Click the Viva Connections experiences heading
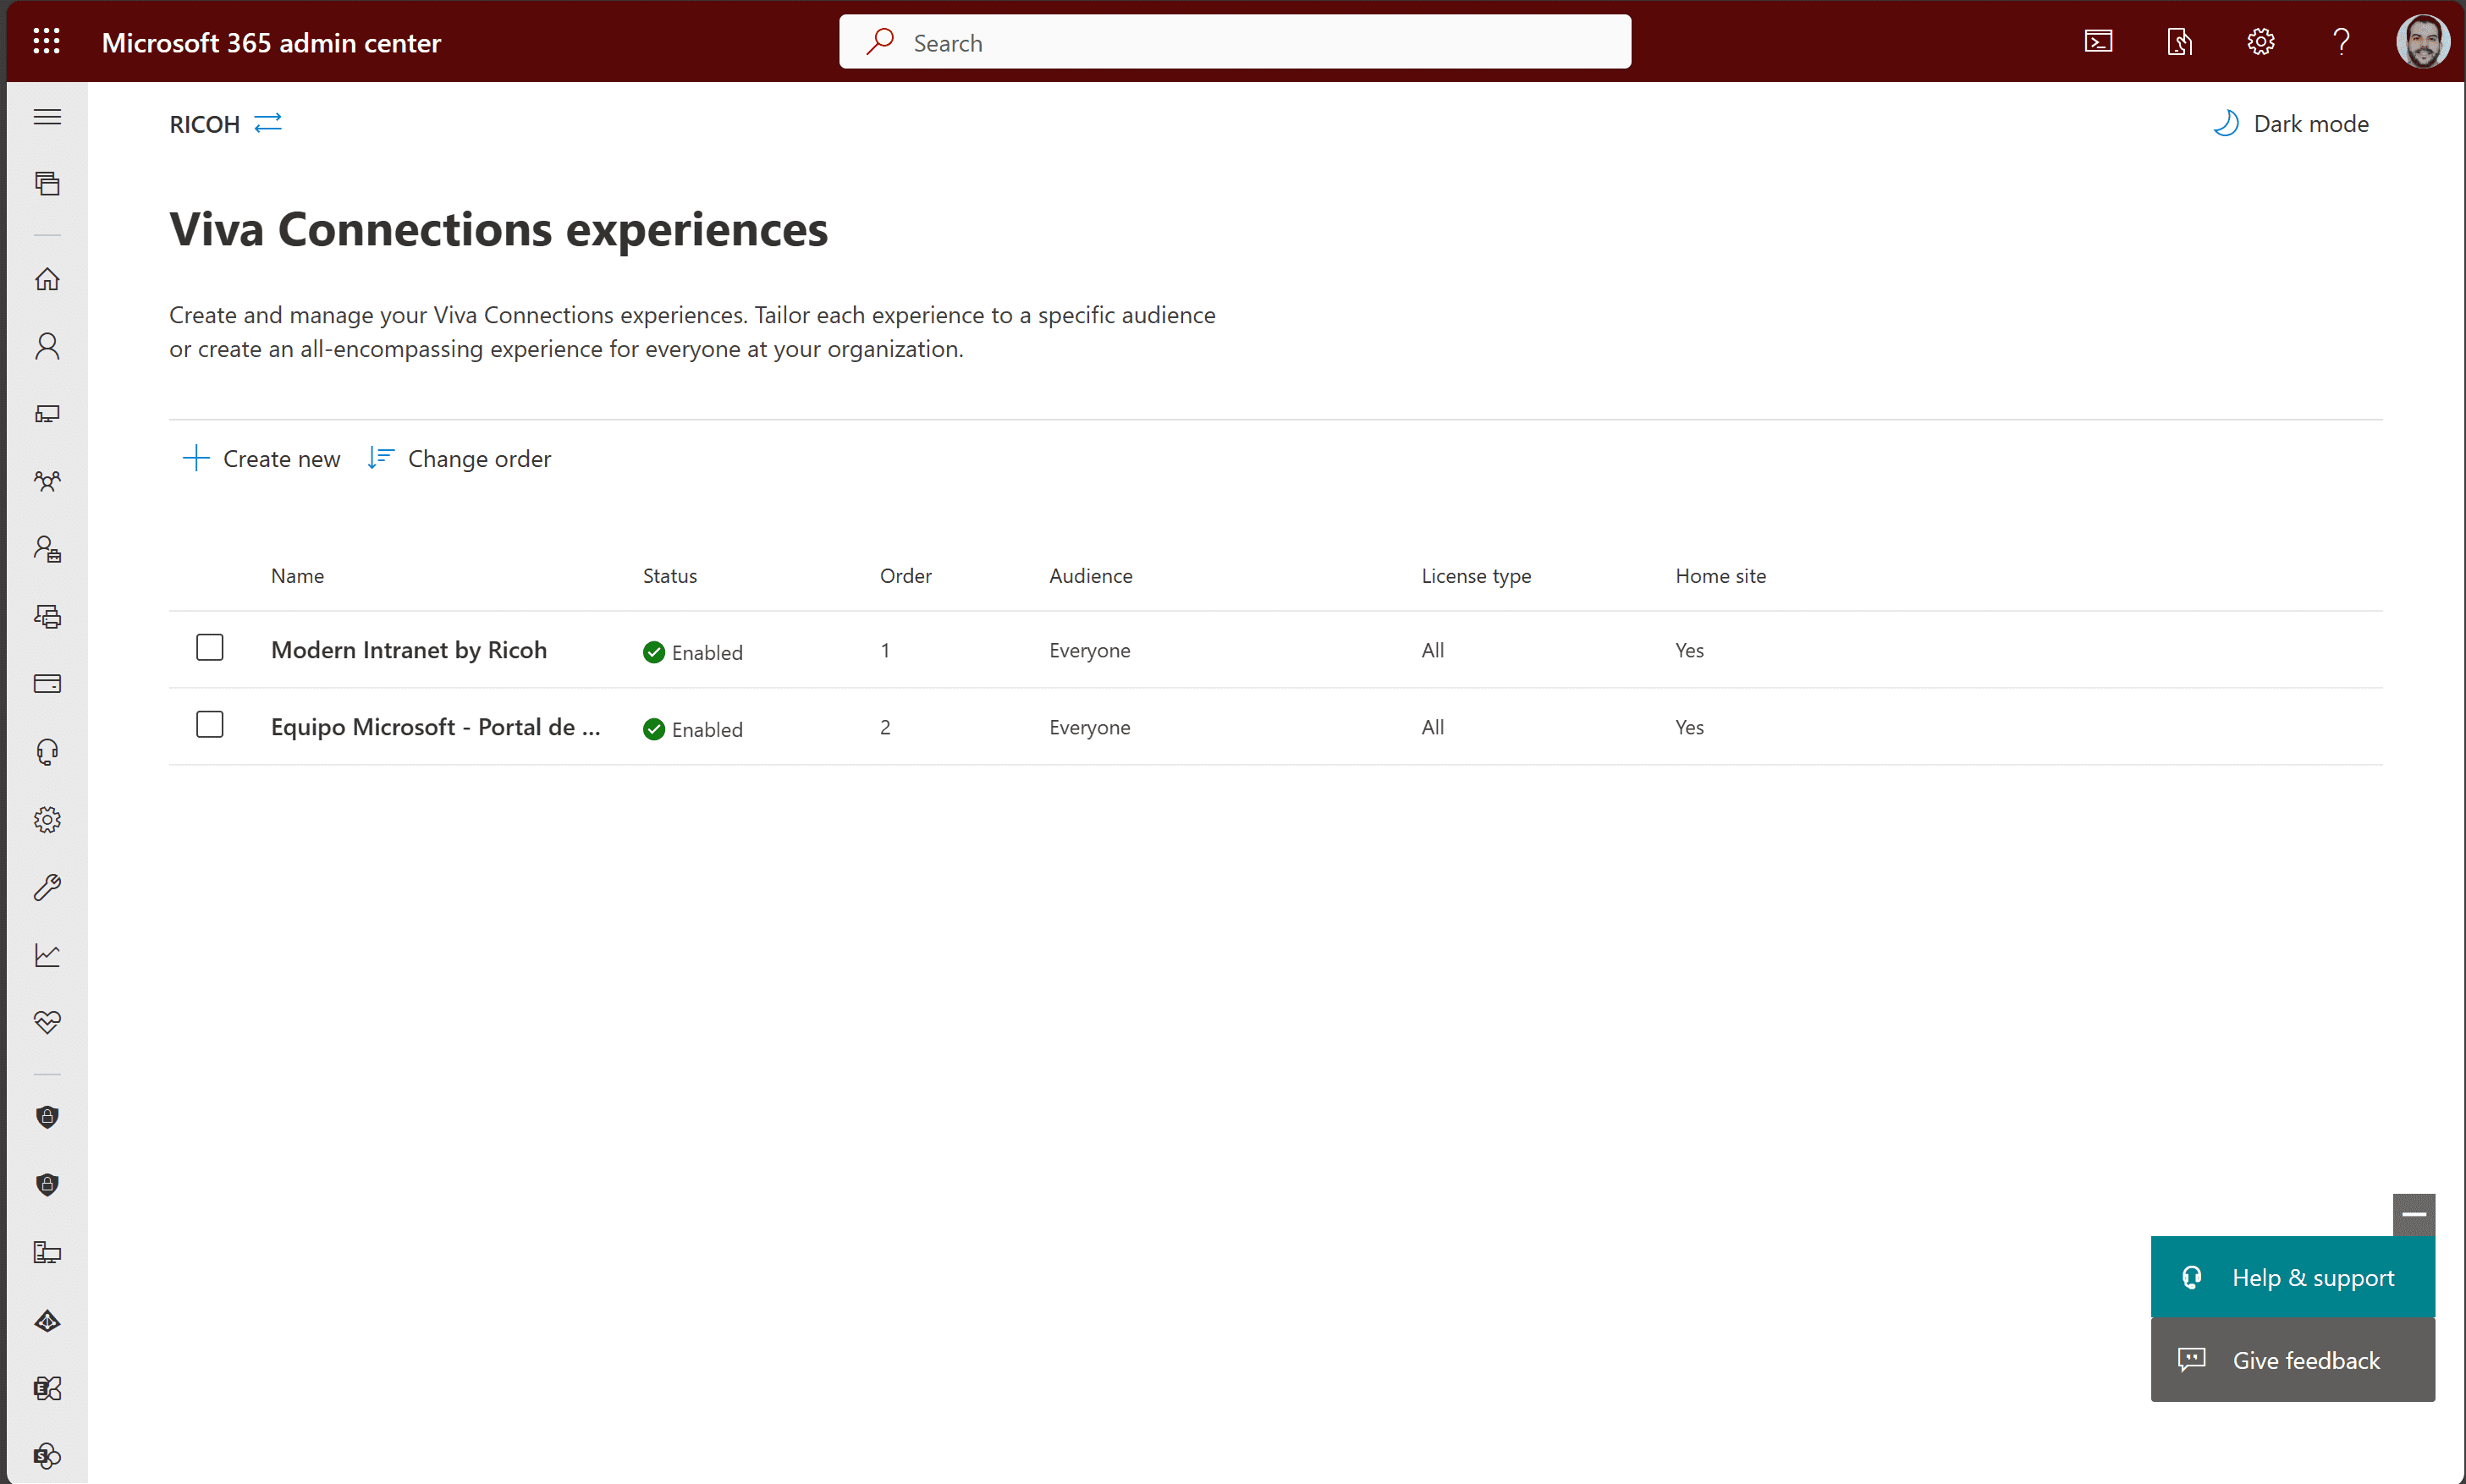 (498, 230)
